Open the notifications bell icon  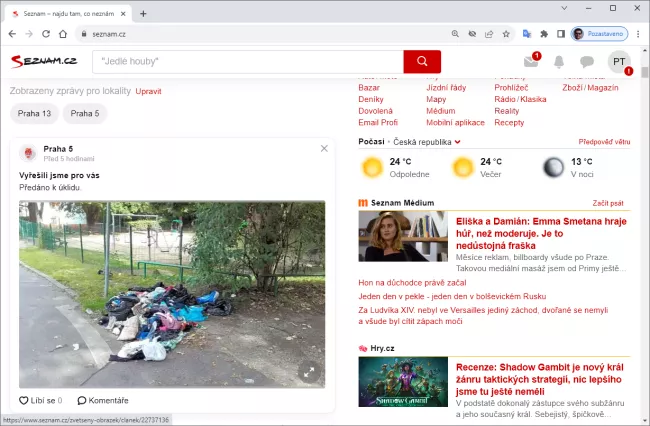(x=559, y=62)
